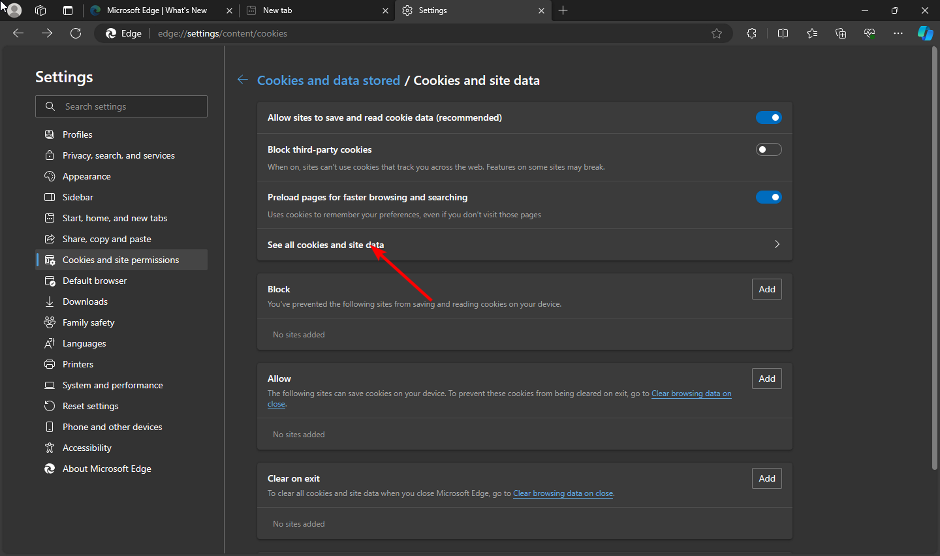Follow Clear browsing data on close link in Allow
Viewport: 940px width, 556px height.
coord(691,393)
